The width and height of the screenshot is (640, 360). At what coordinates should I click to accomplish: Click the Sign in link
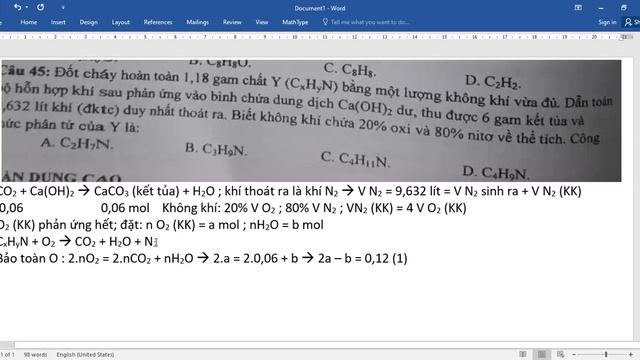pos(607,22)
